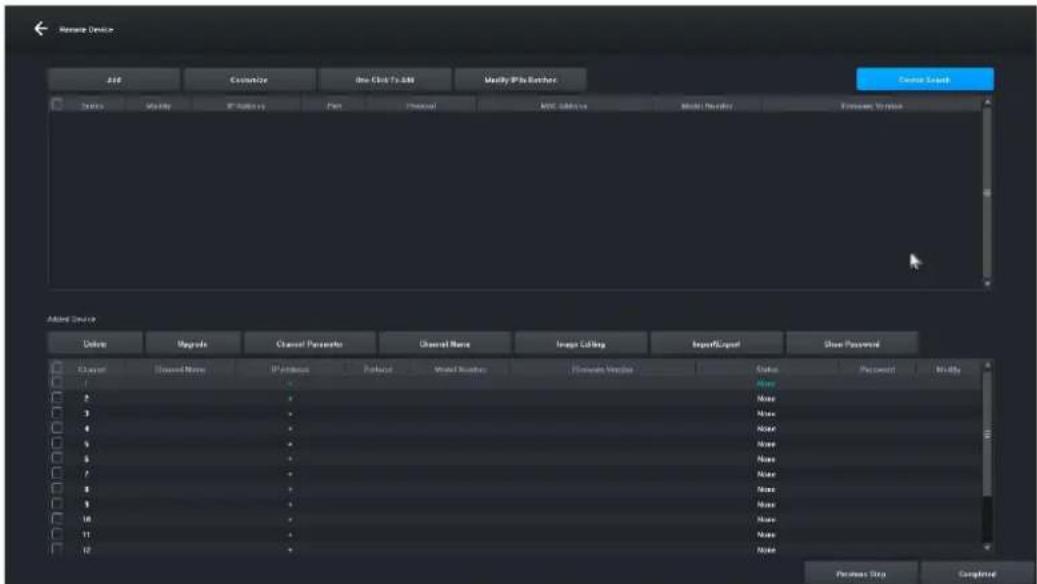The height and width of the screenshot is (584, 1037).
Task: Click Password column header
Action: (878, 370)
